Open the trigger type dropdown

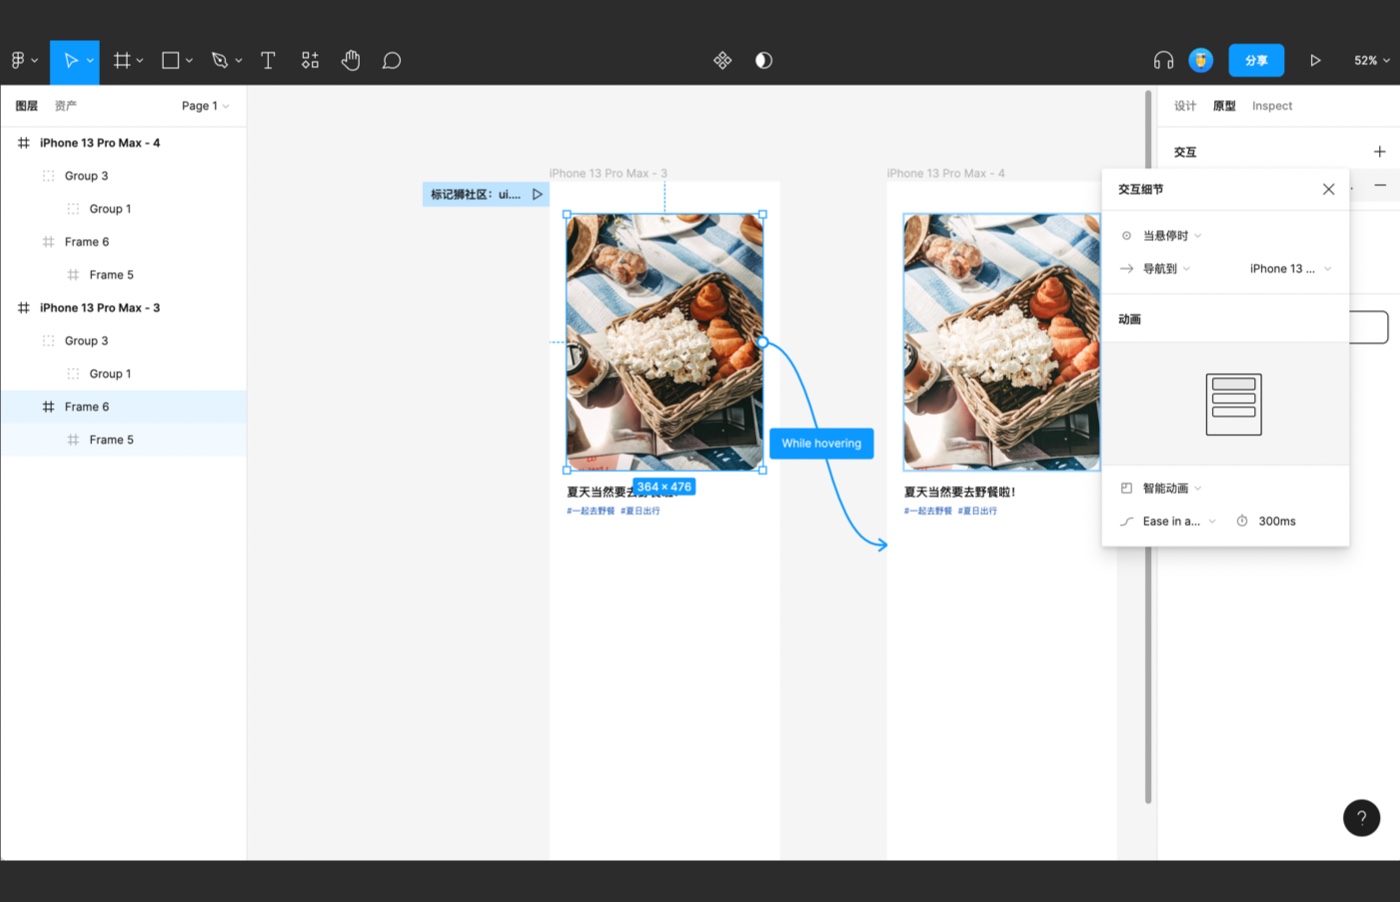(x=1172, y=236)
